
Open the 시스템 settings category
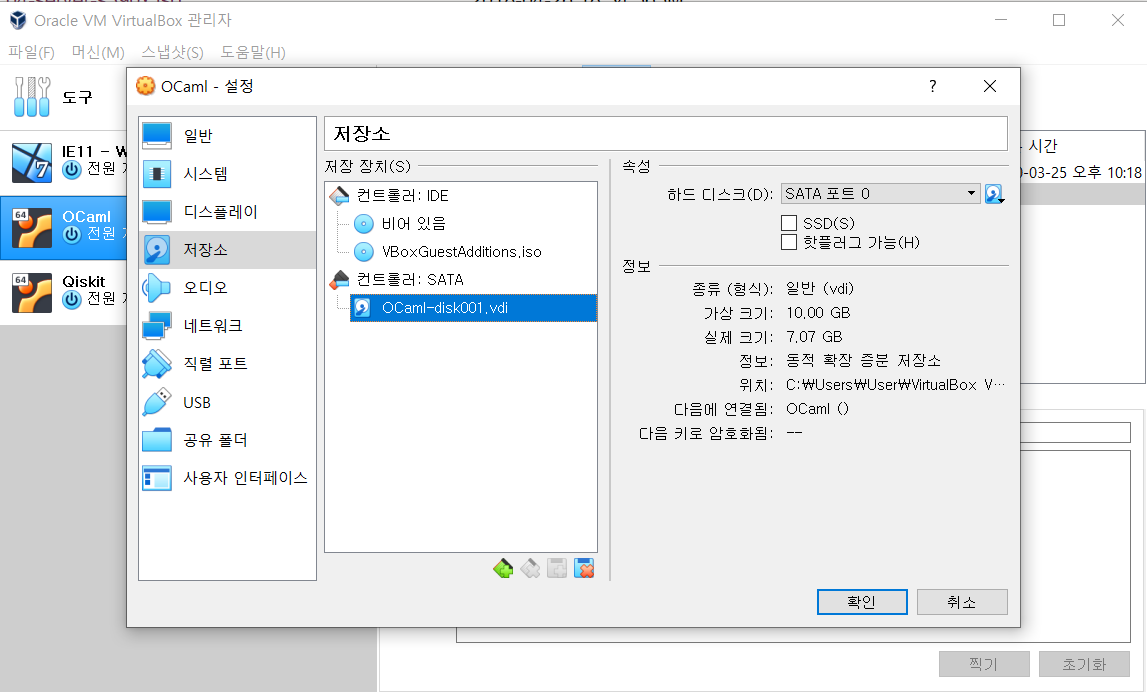tap(227, 173)
